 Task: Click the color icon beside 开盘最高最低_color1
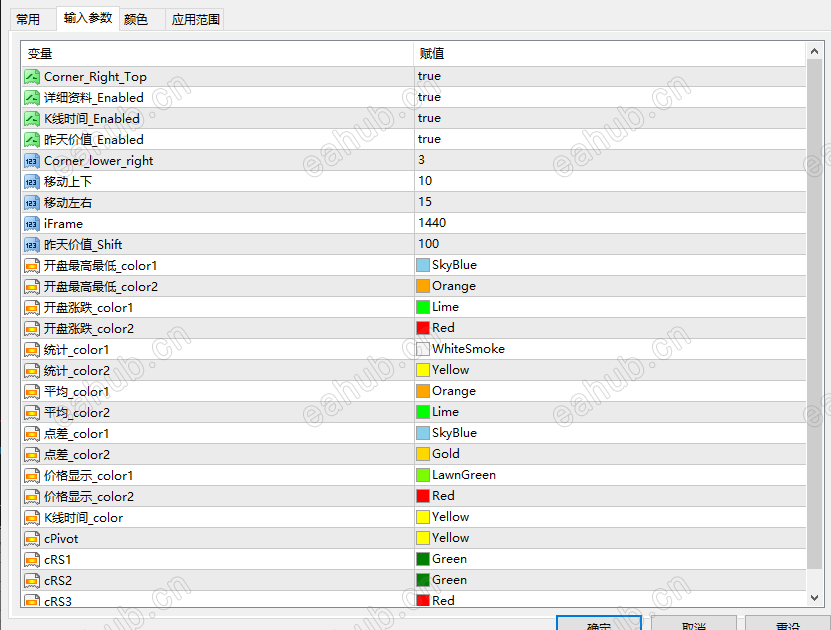point(32,266)
